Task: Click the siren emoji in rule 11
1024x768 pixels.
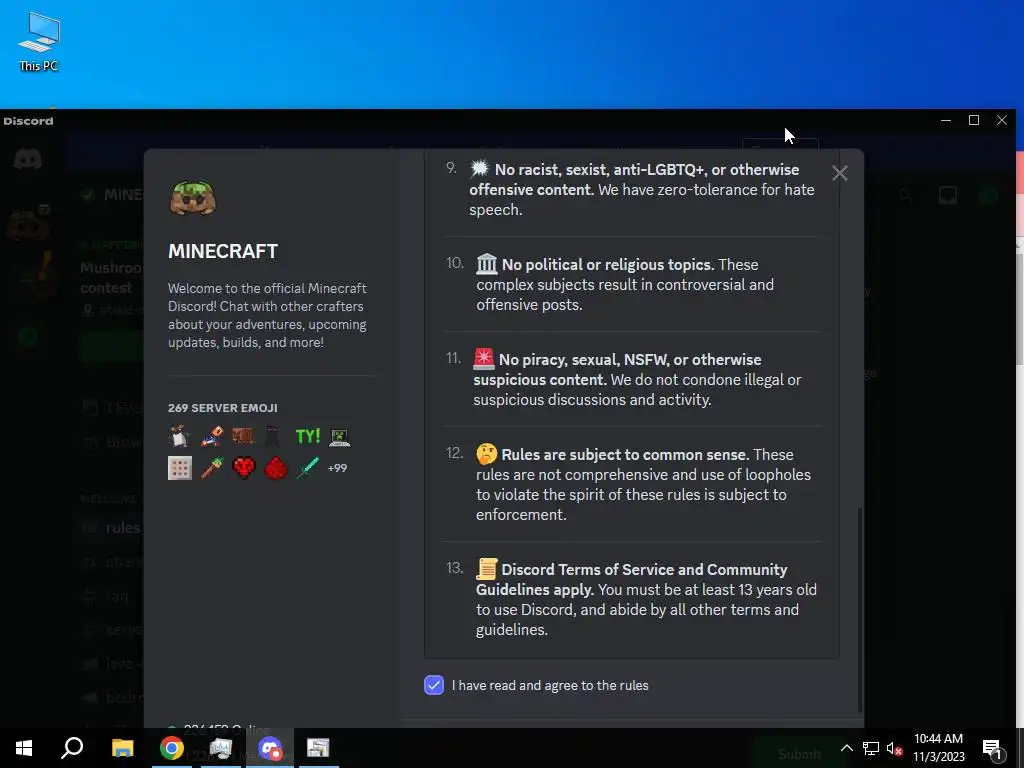Action: [484, 359]
